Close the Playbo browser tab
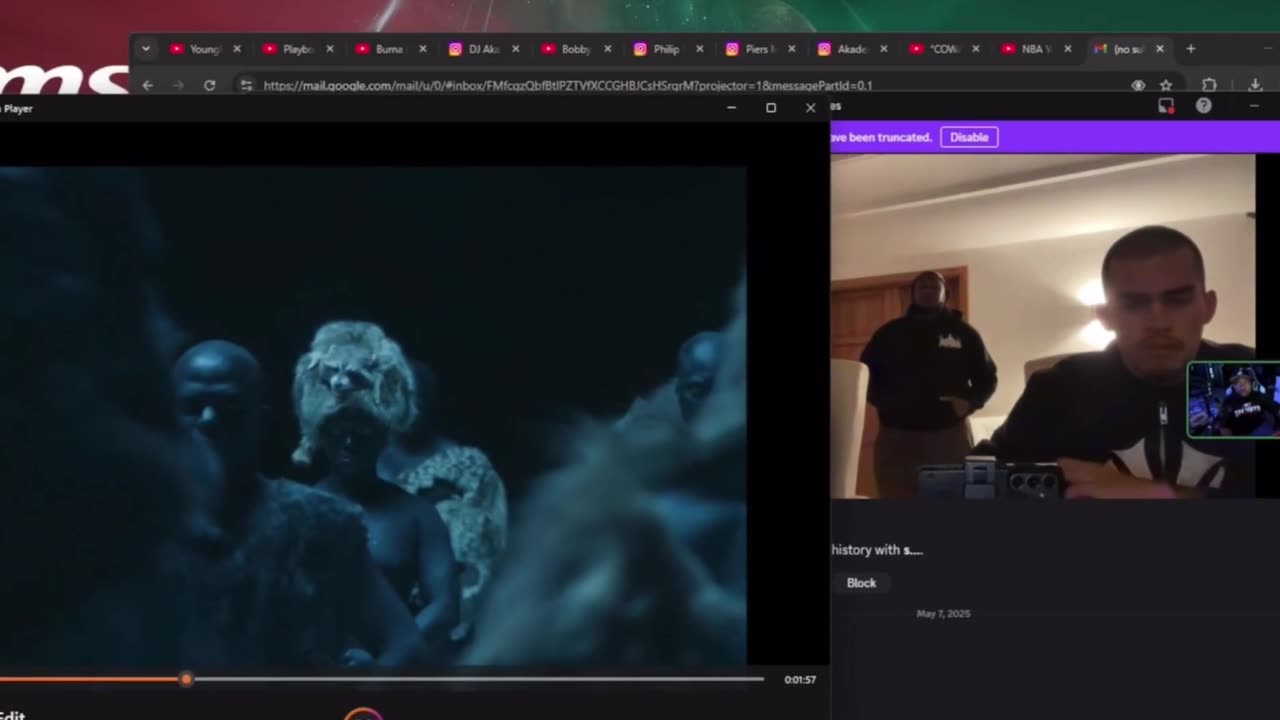Screen dimensions: 1280x720 [x=329, y=49]
